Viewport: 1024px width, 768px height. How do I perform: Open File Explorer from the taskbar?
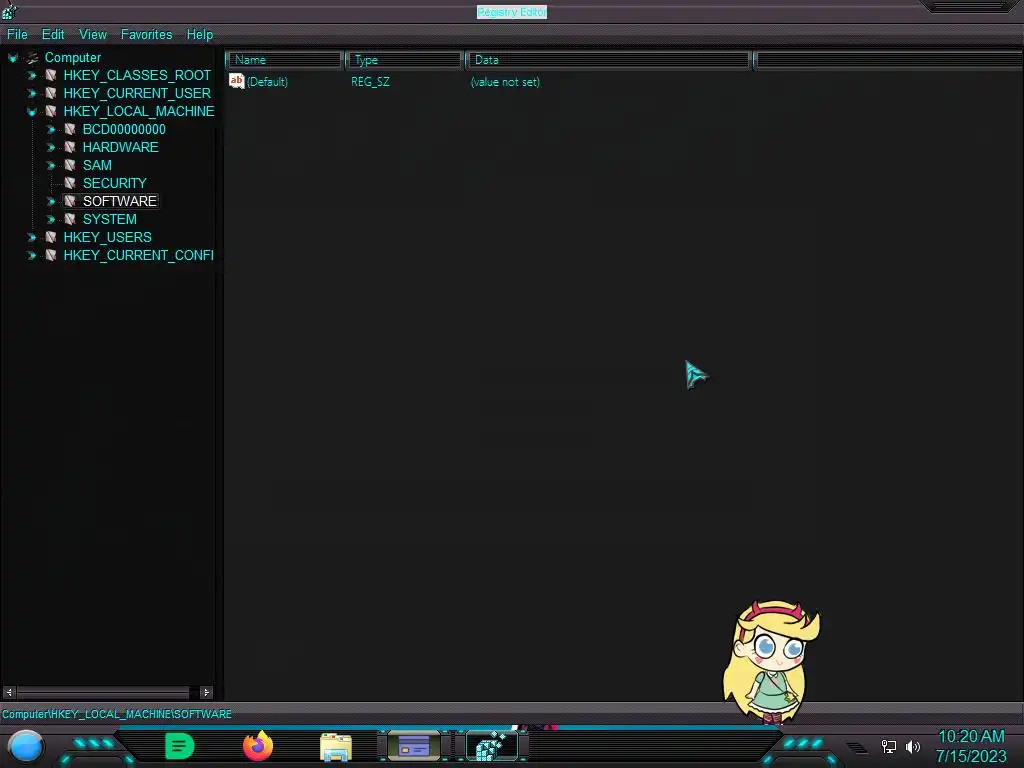tap(336, 747)
